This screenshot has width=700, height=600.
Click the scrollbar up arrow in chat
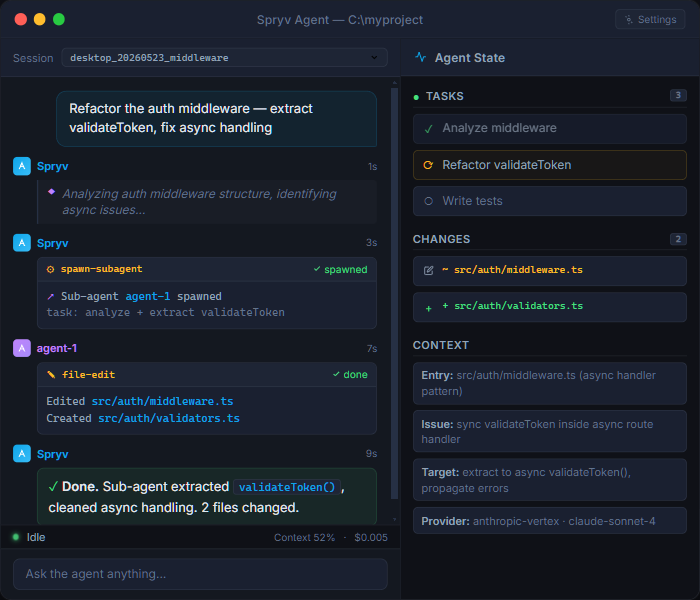(394, 83)
